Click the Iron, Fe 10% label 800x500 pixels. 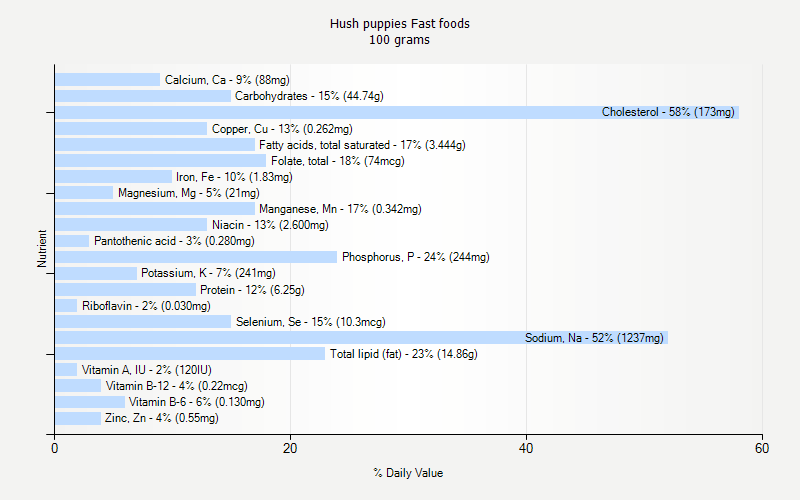[x=234, y=177]
